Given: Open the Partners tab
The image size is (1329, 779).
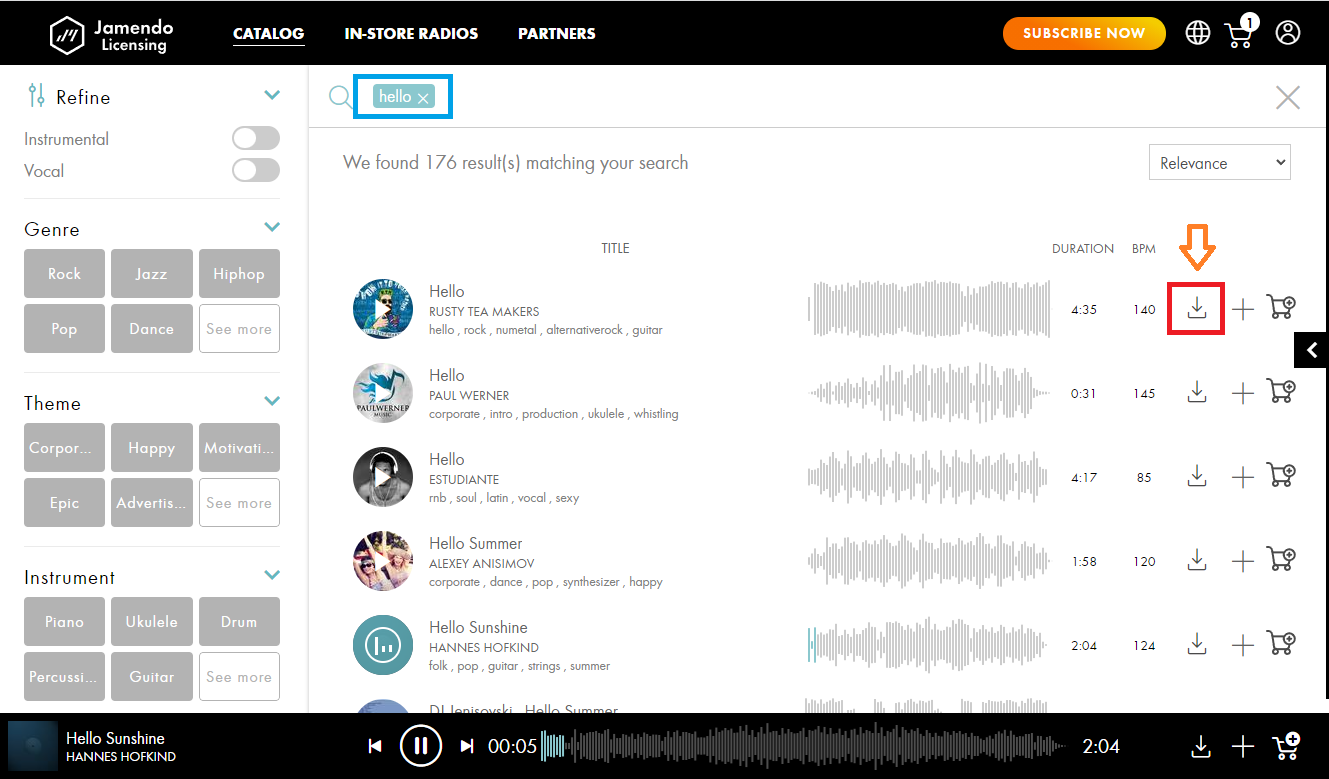Looking at the screenshot, I should (x=556, y=33).
